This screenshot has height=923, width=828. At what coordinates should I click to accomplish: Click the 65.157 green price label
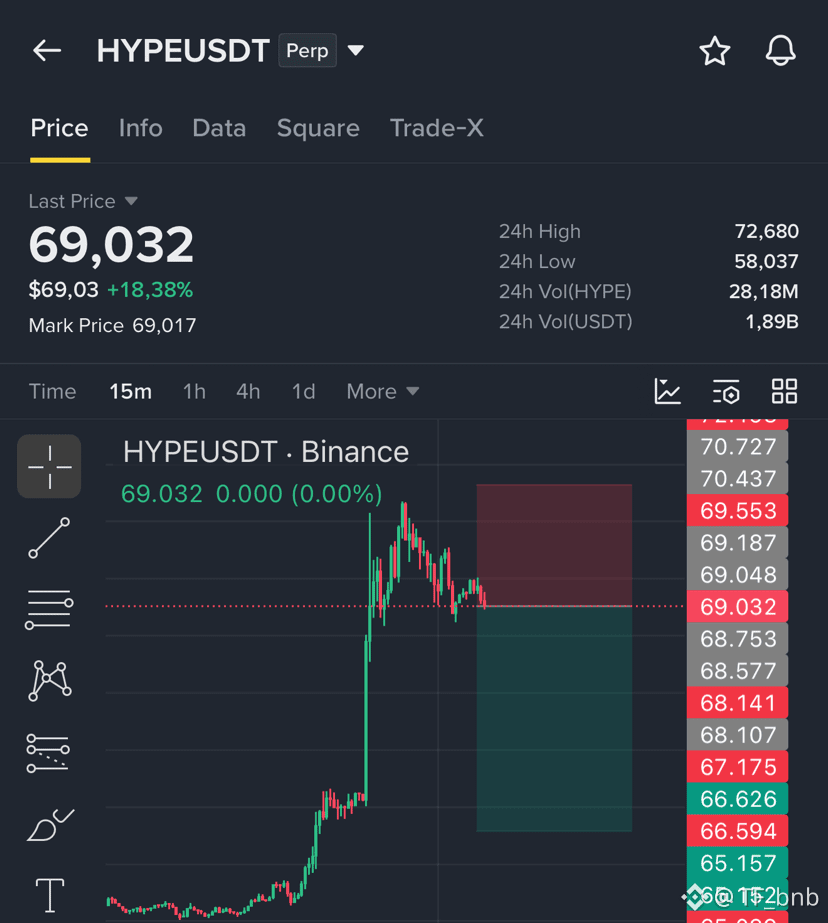click(737, 863)
